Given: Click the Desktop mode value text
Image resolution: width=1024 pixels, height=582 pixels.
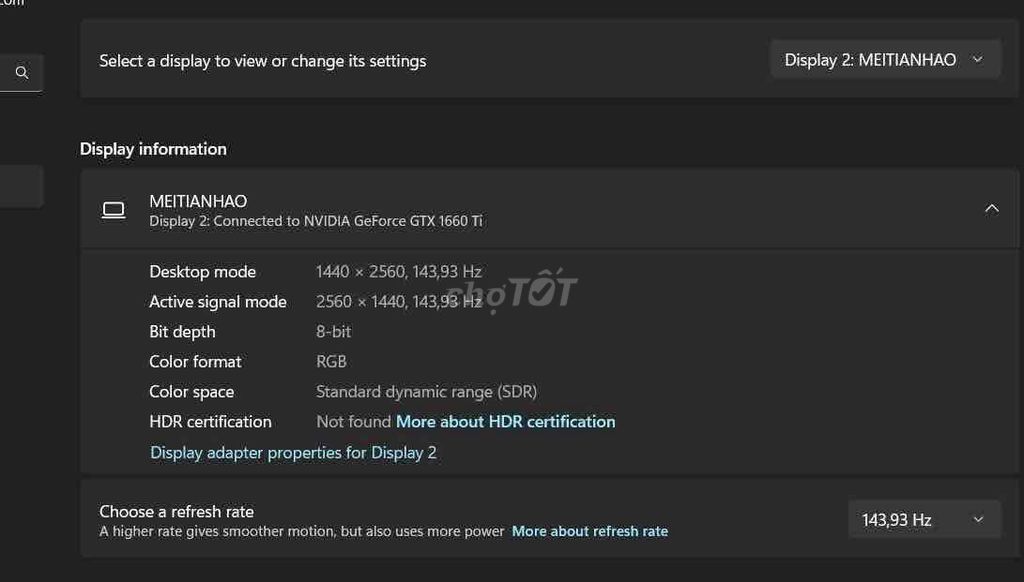Looking at the screenshot, I should [x=398, y=271].
